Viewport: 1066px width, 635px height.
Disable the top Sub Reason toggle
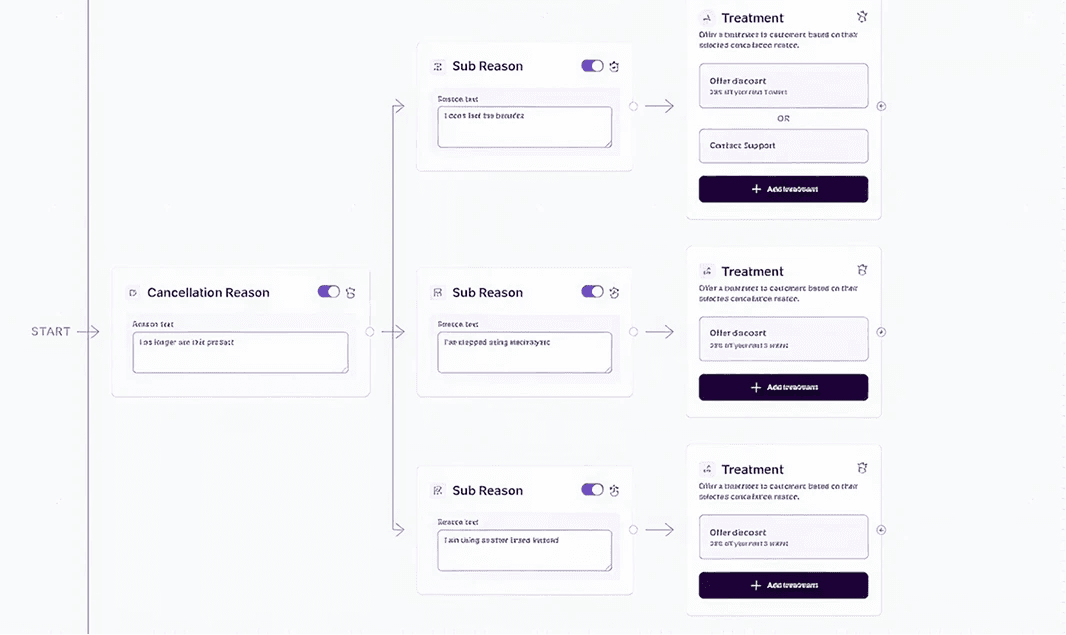coord(592,66)
